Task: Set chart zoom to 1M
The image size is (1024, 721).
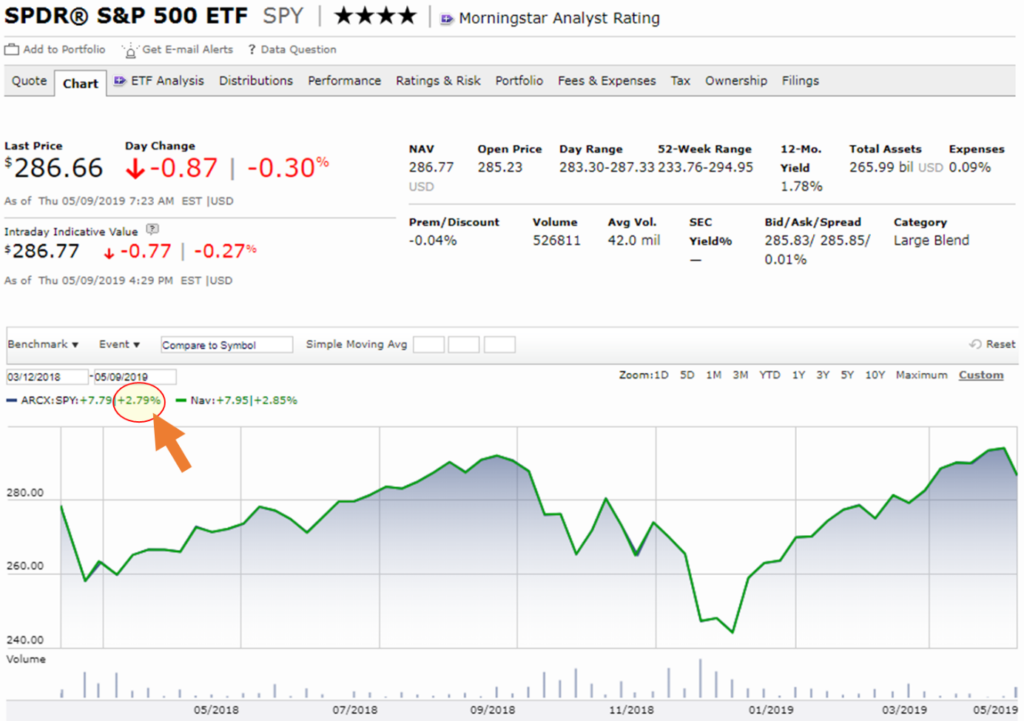Action: 714,375
